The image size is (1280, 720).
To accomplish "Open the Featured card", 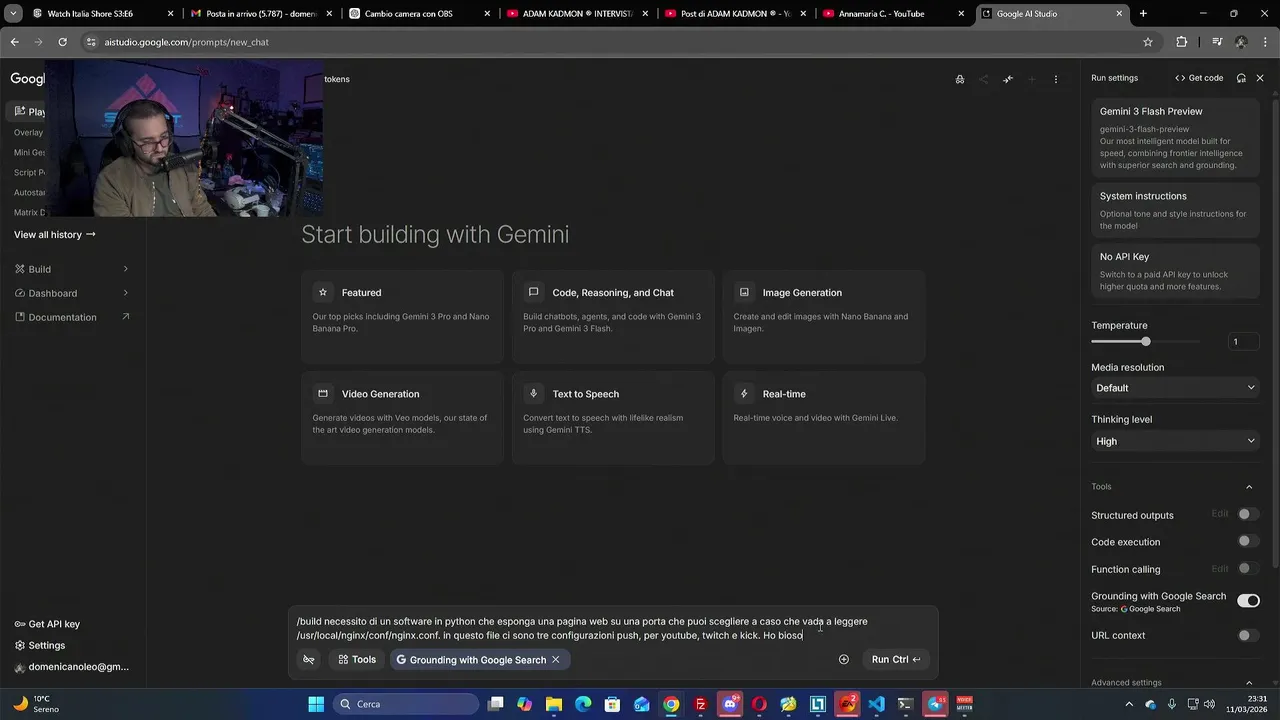I will pos(402,316).
